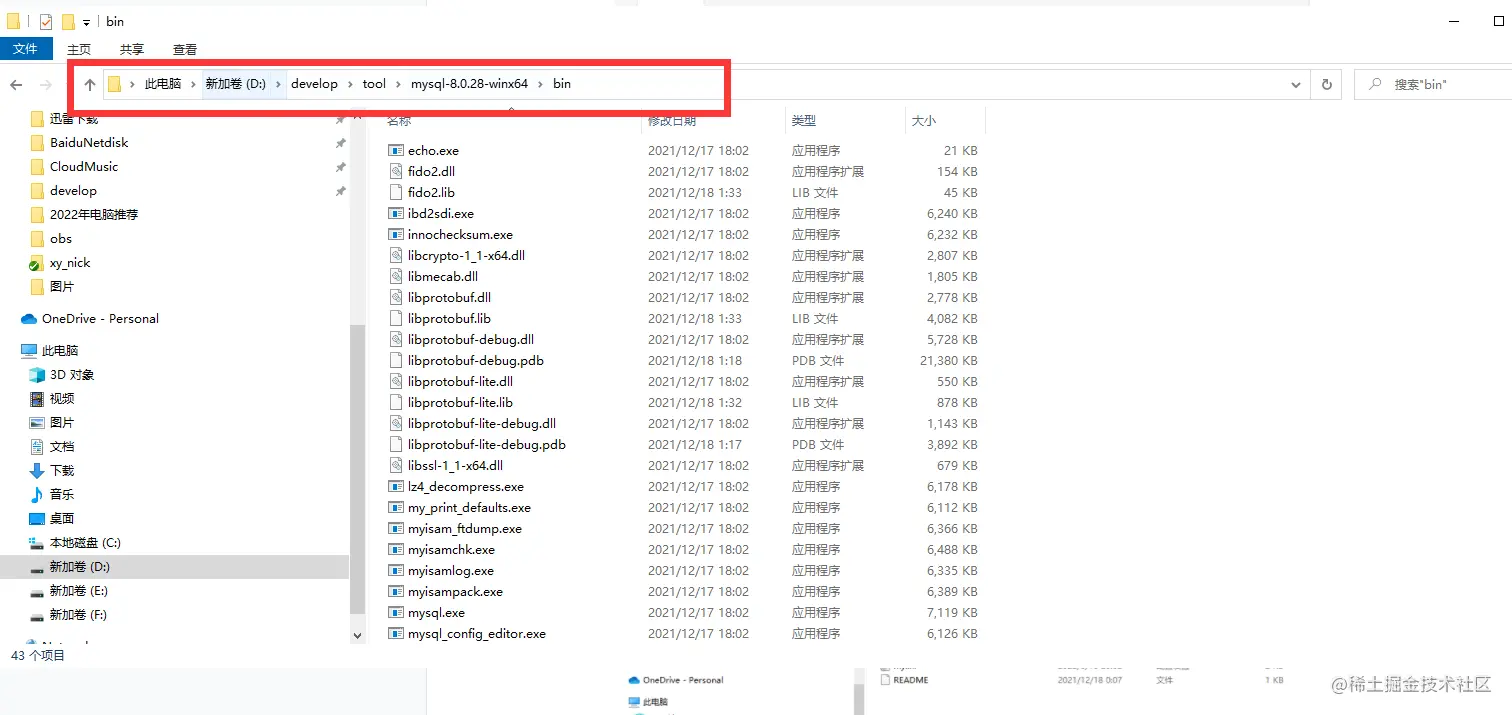Switch to the 查看 tab

click(185, 49)
